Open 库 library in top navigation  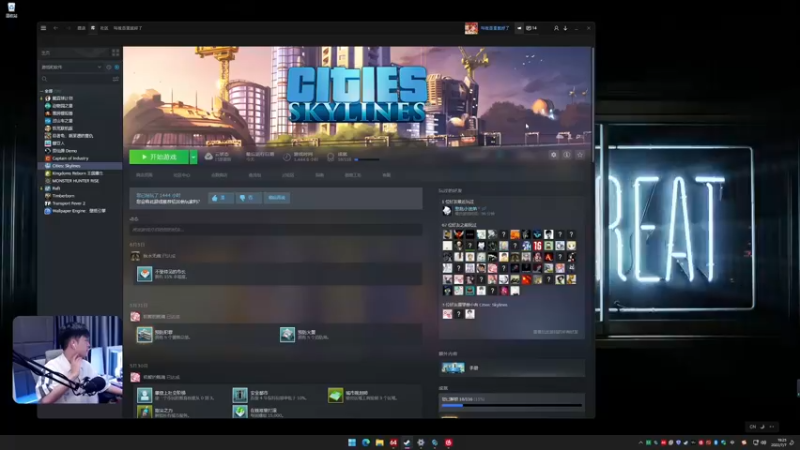click(x=93, y=28)
